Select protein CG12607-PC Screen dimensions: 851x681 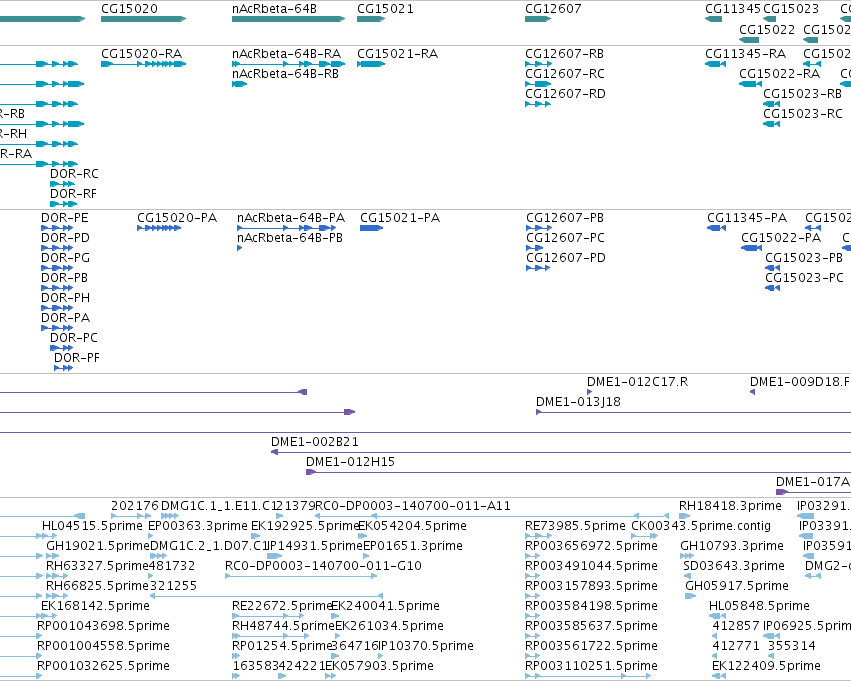pyautogui.click(x=535, y=248)
